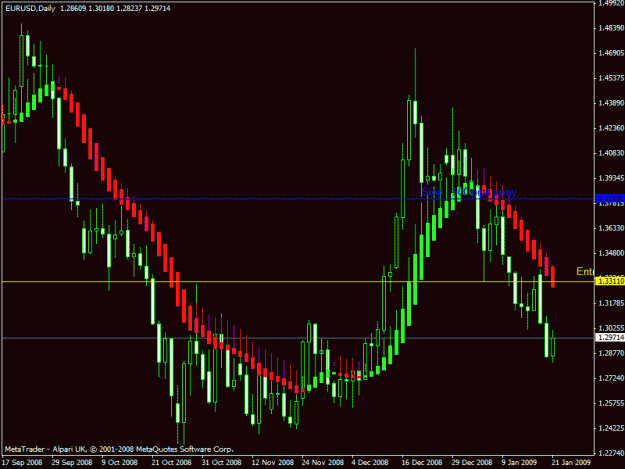
Task: Click the 1.34800 price axis label
Action: pos(611,253)
